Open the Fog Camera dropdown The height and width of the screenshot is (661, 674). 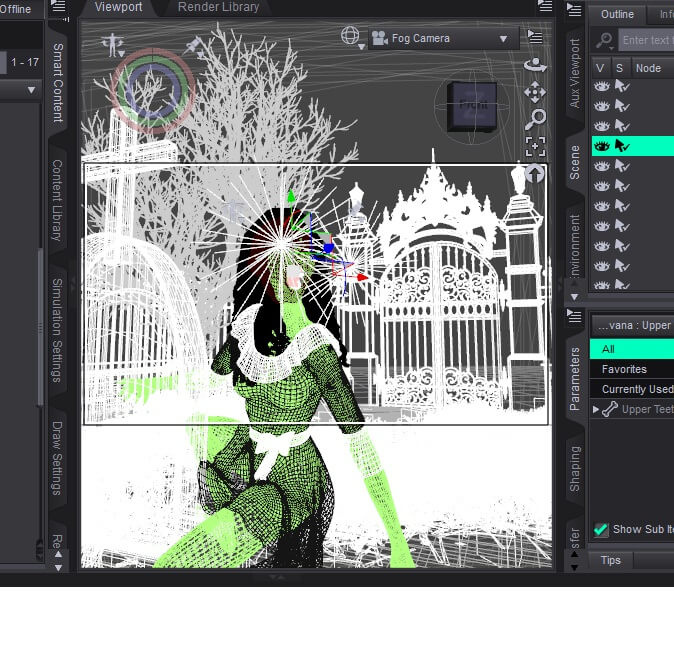[x=443, y=38]
